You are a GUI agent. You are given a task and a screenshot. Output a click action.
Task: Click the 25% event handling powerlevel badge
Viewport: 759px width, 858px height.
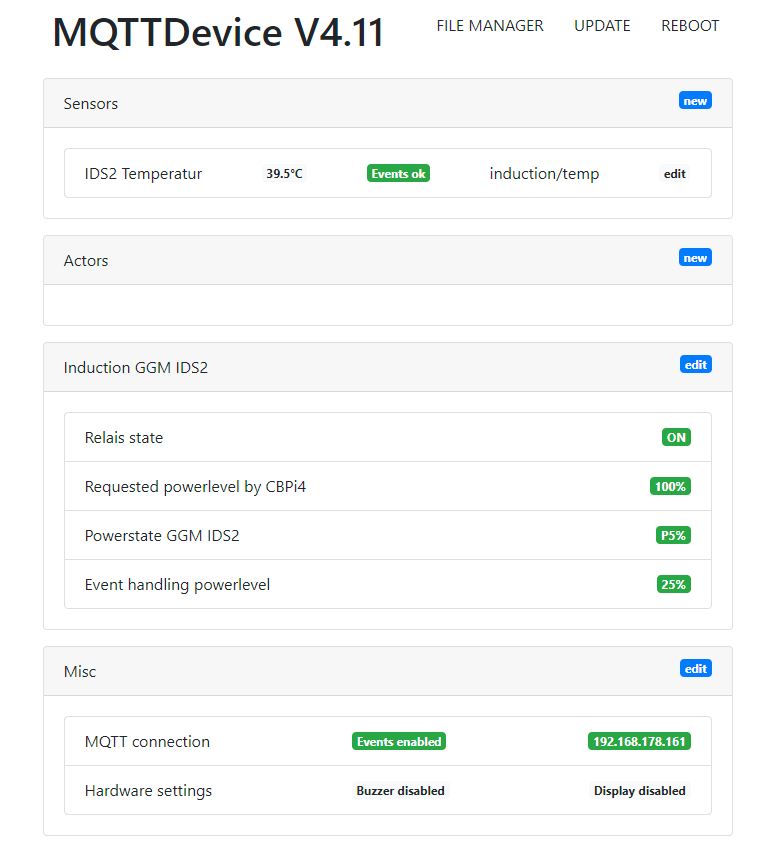[x=673, y=585]
